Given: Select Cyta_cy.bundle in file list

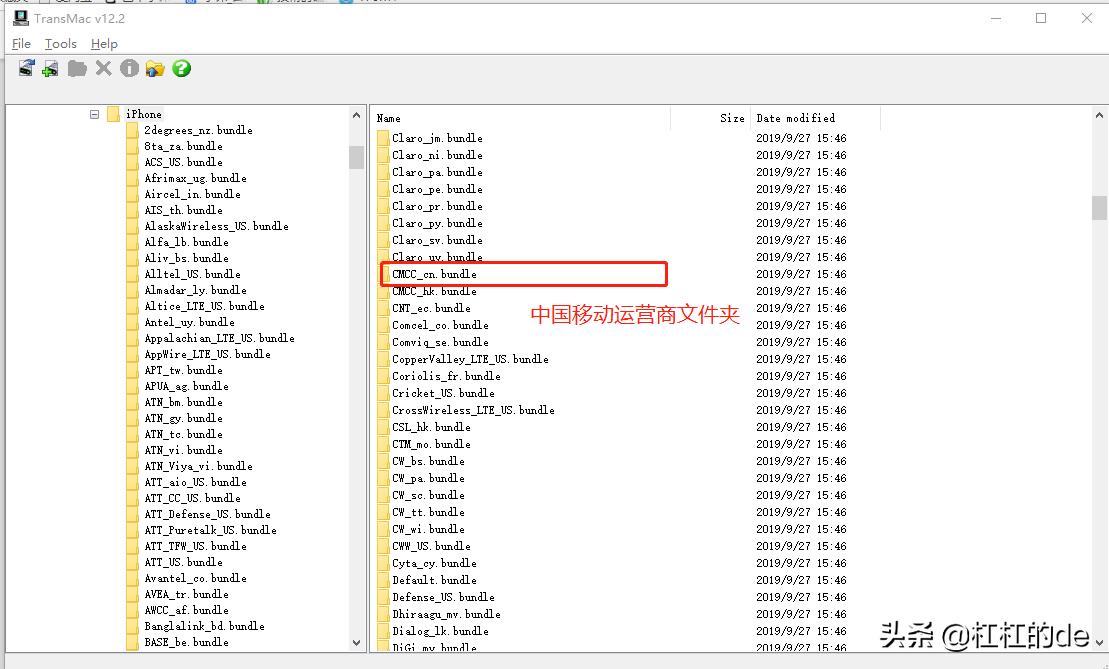Looking at the screenshot, I should pyautogui.click(x=434, y=563).
